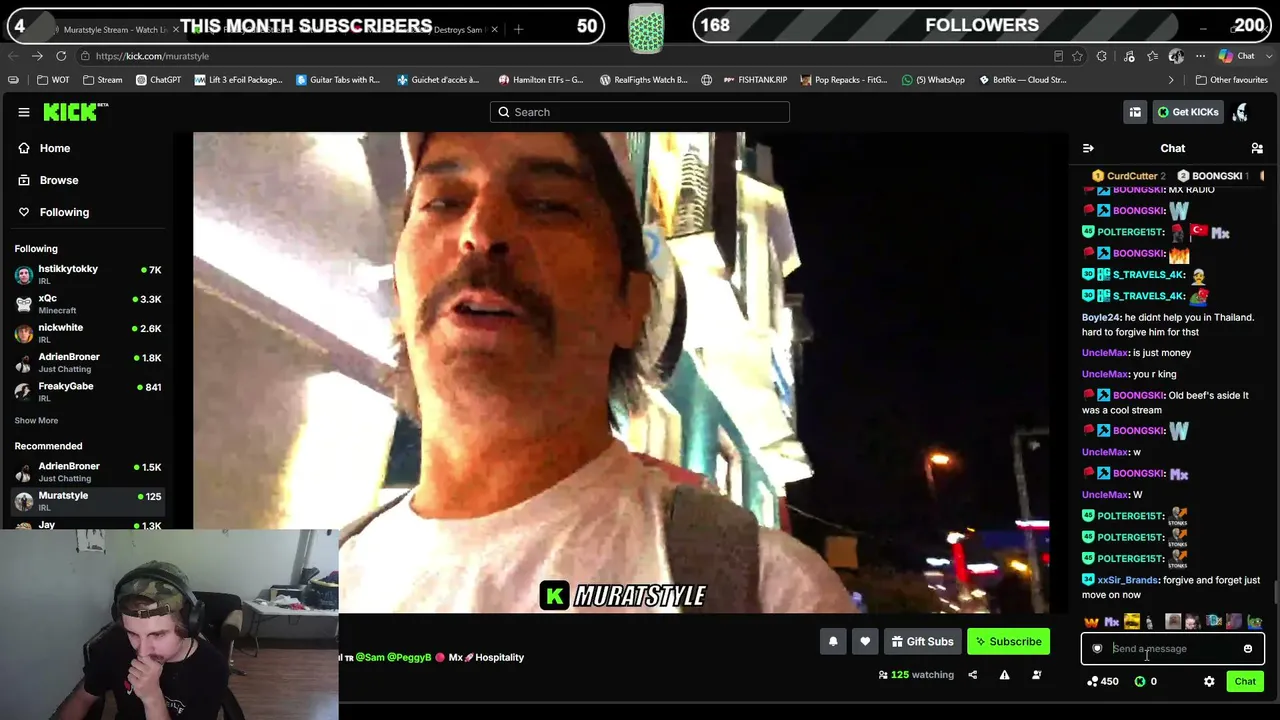This screenshot has height=720, width=1280.
Task: Click the 125 watching viewer count
Action: tap(916, 675)
